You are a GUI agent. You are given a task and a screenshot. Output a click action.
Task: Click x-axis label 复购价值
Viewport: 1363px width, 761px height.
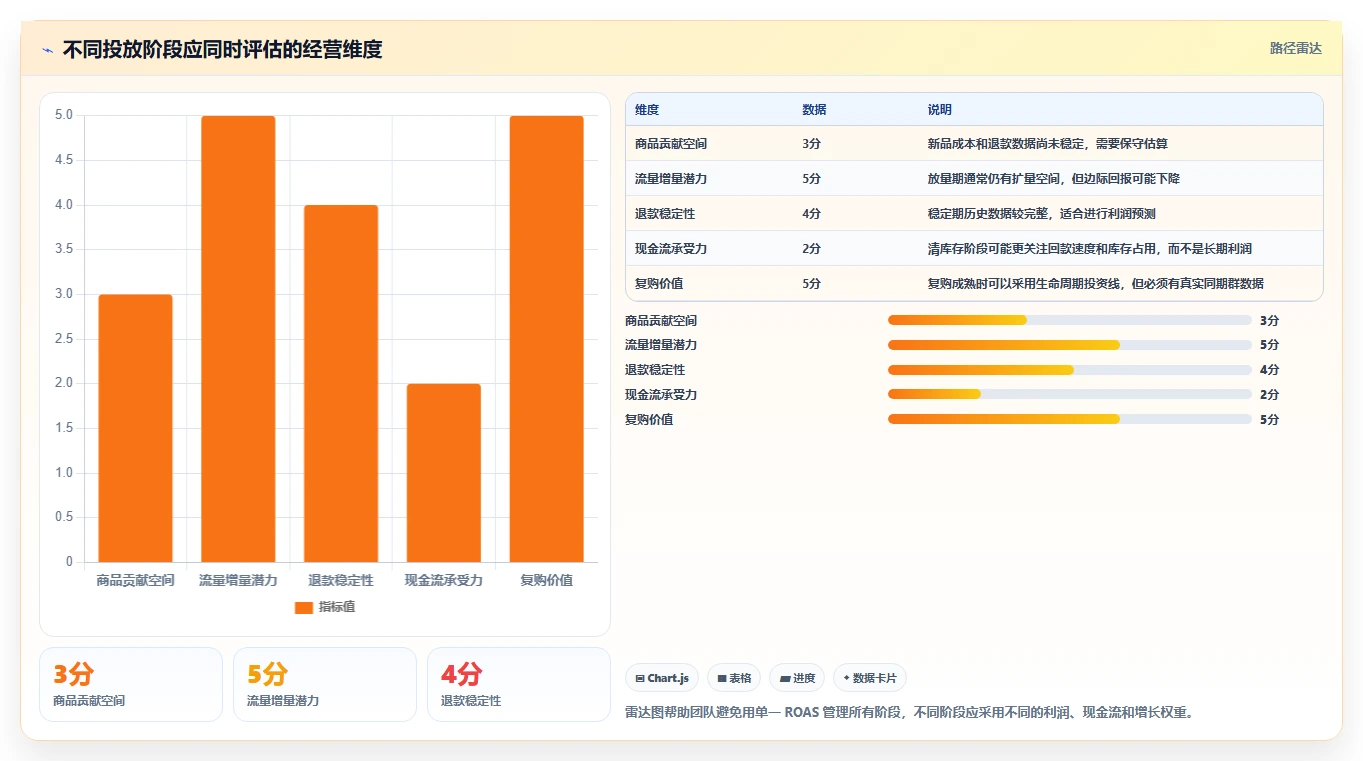pyautogui.click(x=546, y=581)
